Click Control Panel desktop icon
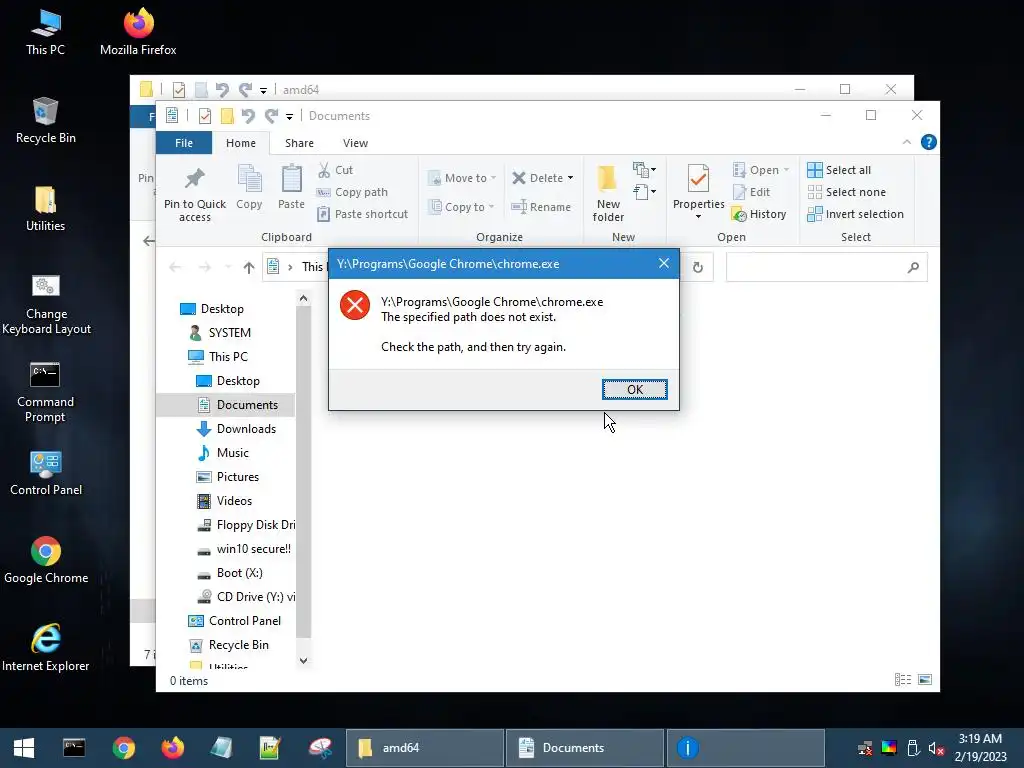1024x768 pixels. click(x=46, y=473)
